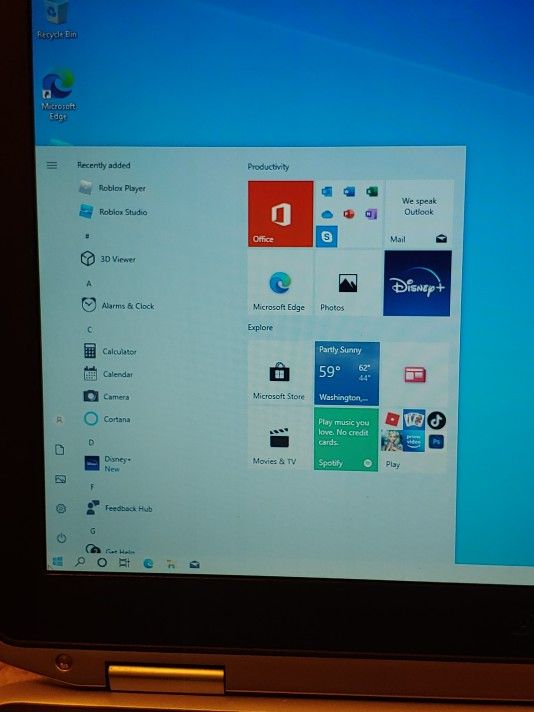Open Disney+ in the app list
The width and height of the screenshot is (534, 712).
point(108,464)
